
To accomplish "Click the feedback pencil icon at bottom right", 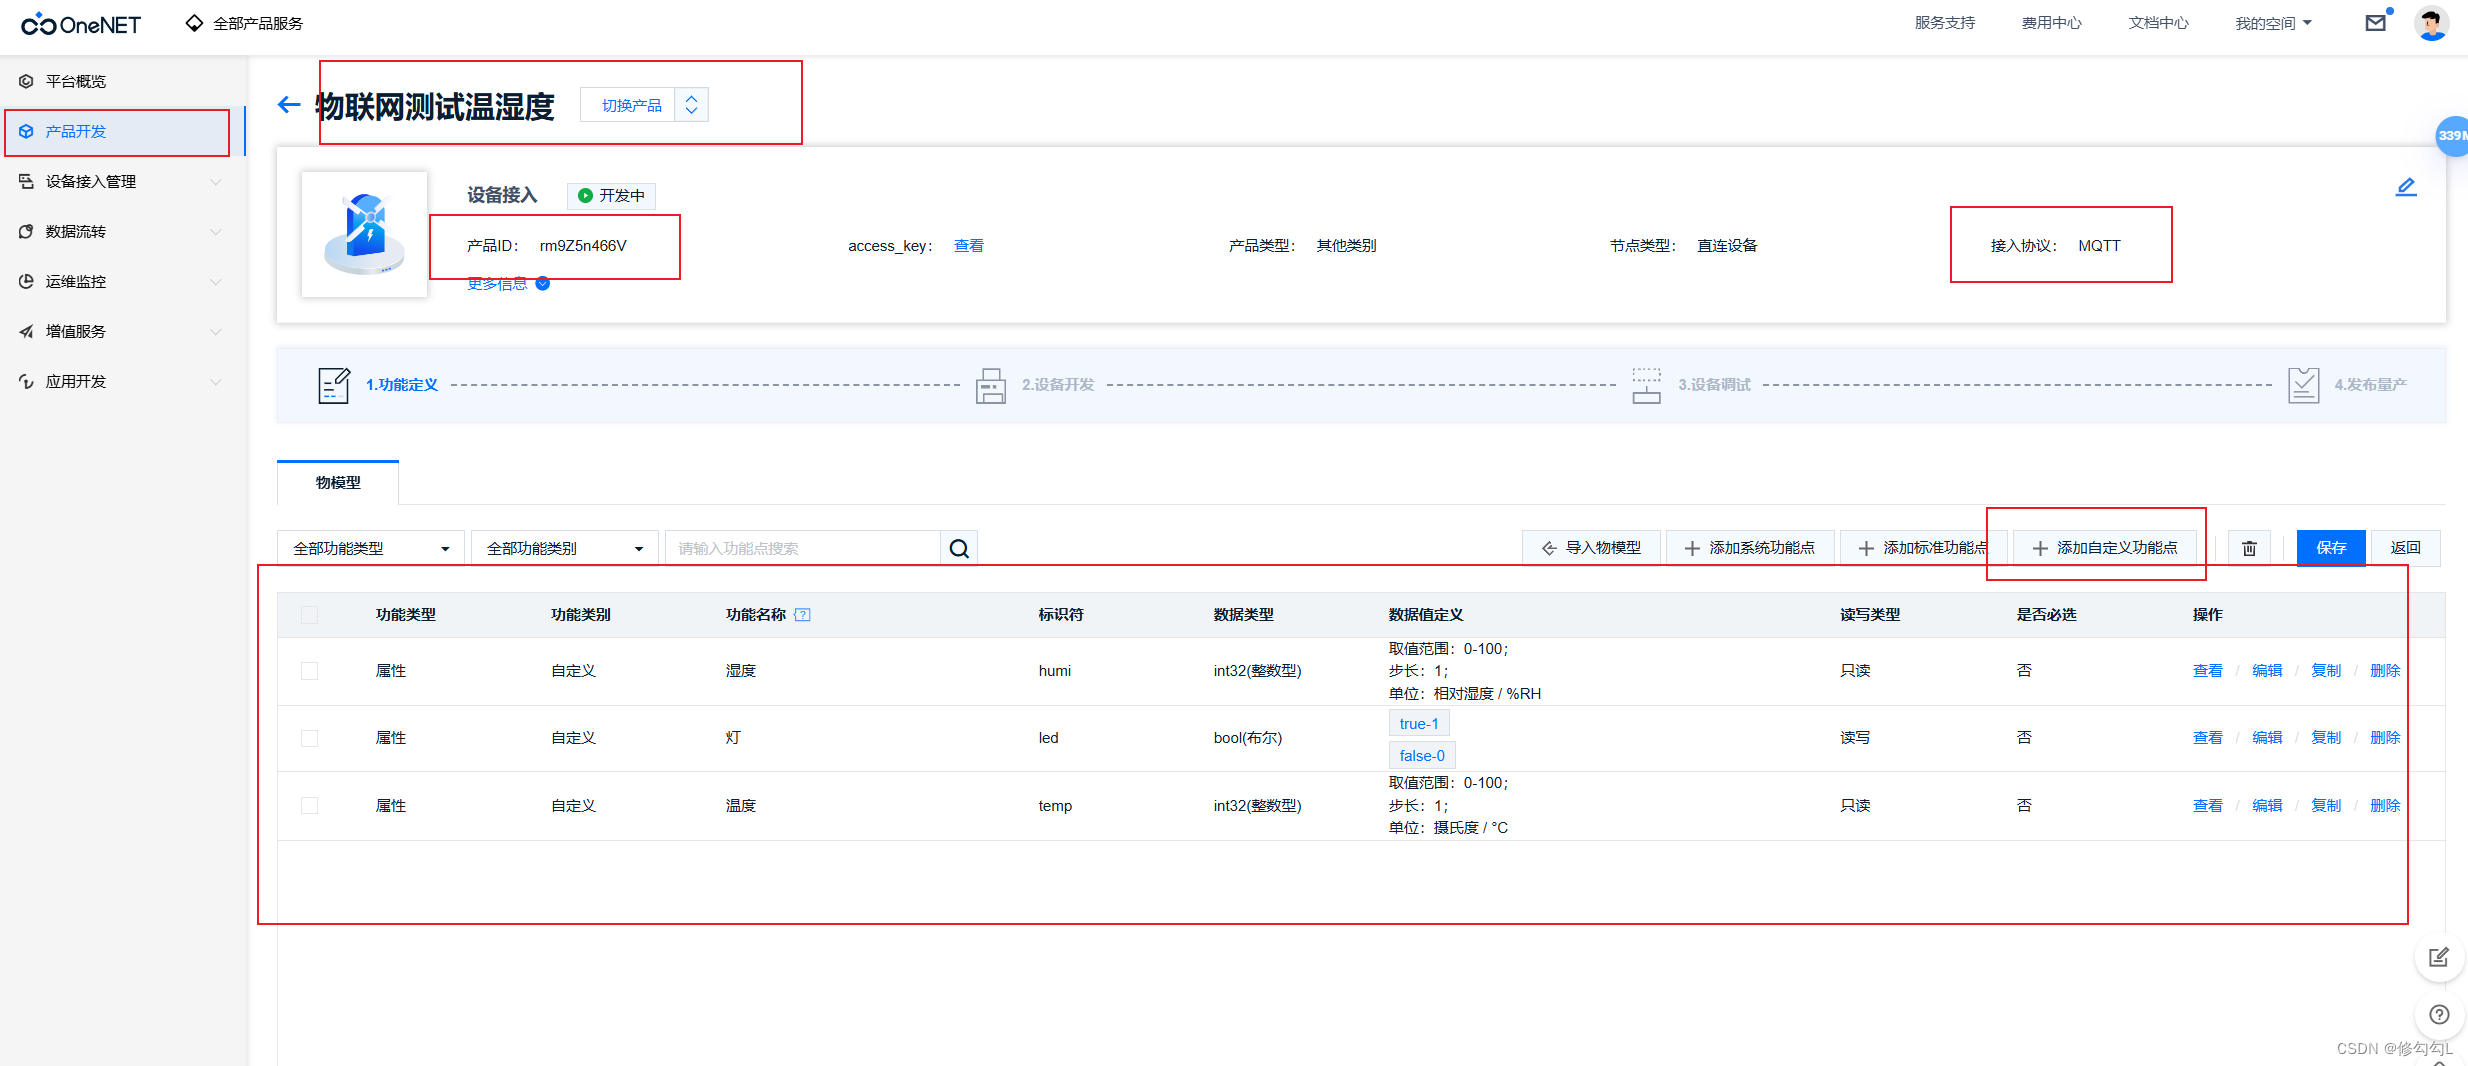I will click(2439, 957).
